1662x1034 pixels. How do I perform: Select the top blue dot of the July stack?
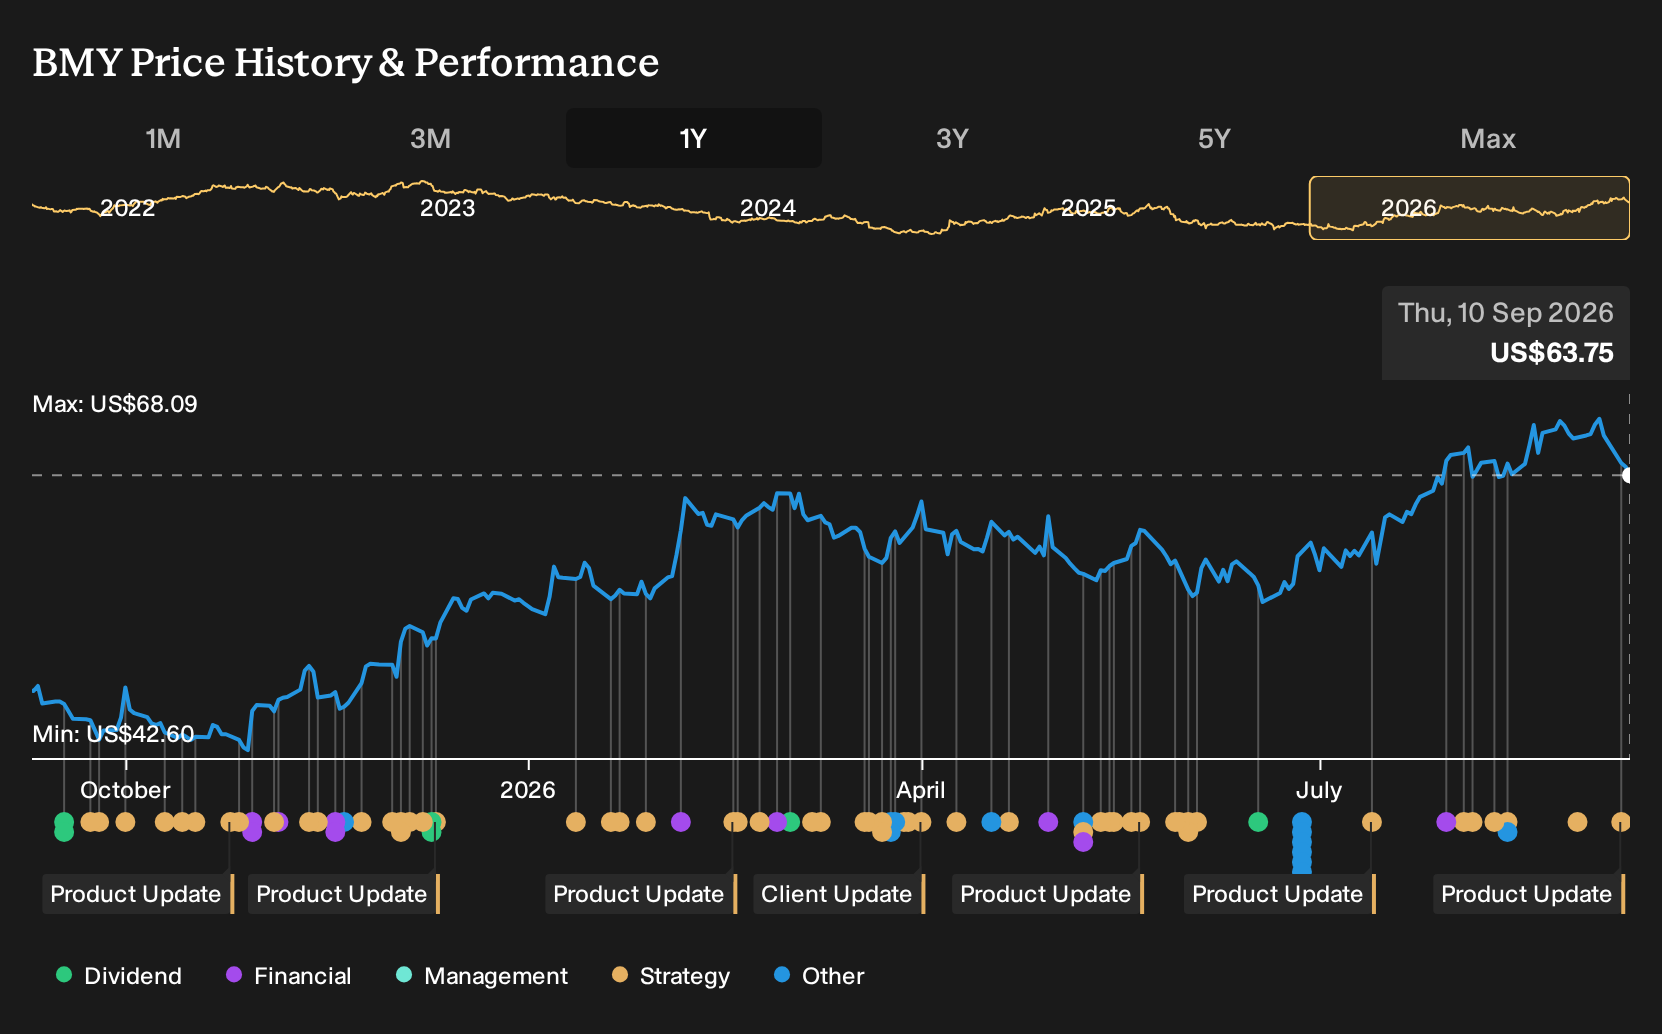pyautogui.click(x=1302, y=822)
